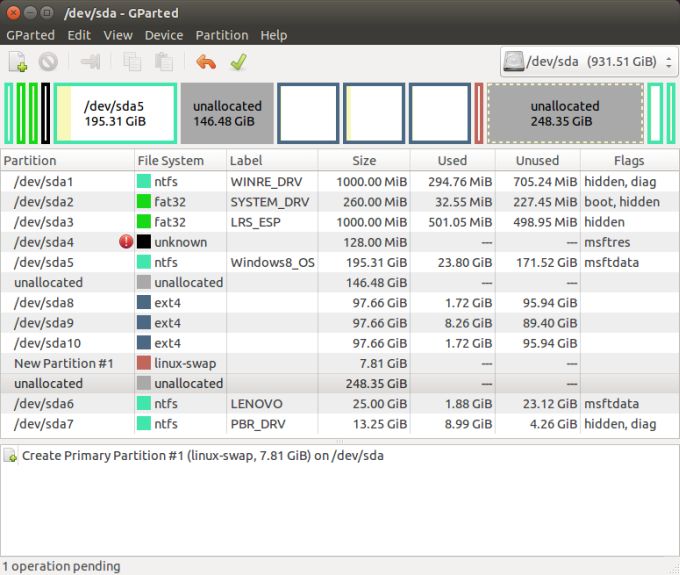Select the /dev/sda7 partition row

click(340, 424)
